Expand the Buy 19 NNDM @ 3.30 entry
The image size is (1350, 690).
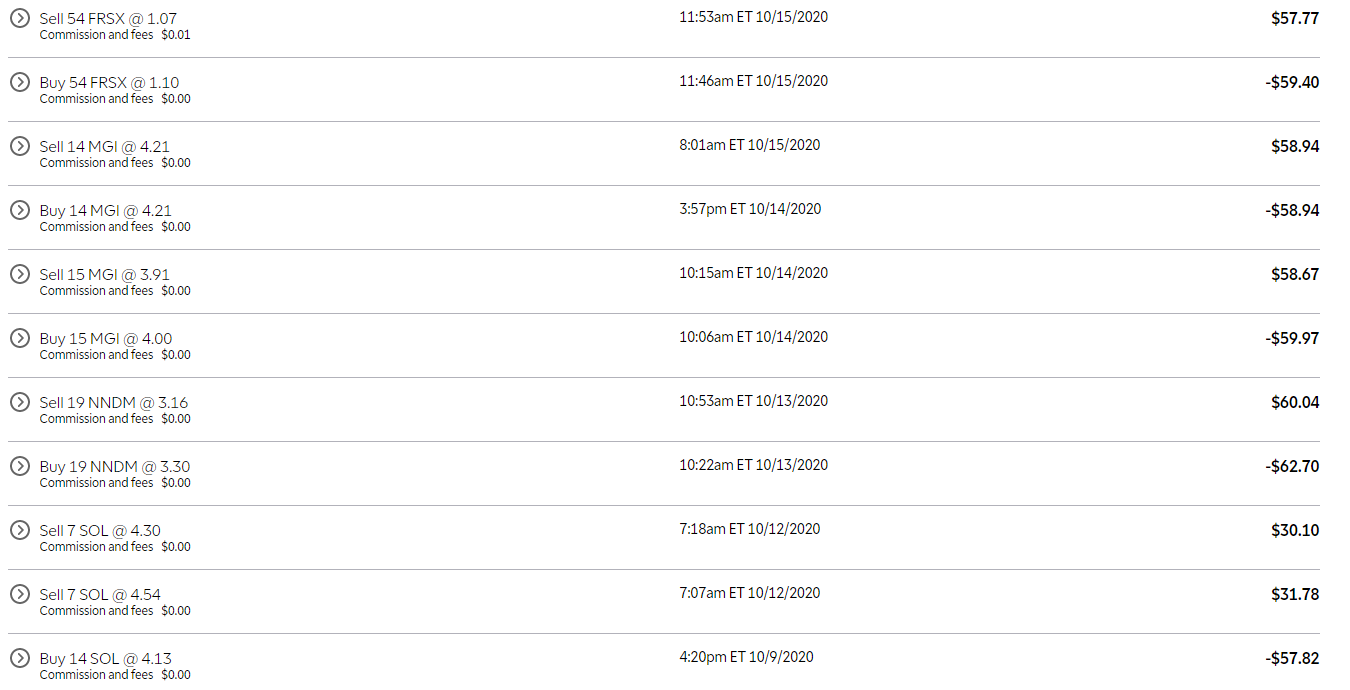tap(20, 466)
